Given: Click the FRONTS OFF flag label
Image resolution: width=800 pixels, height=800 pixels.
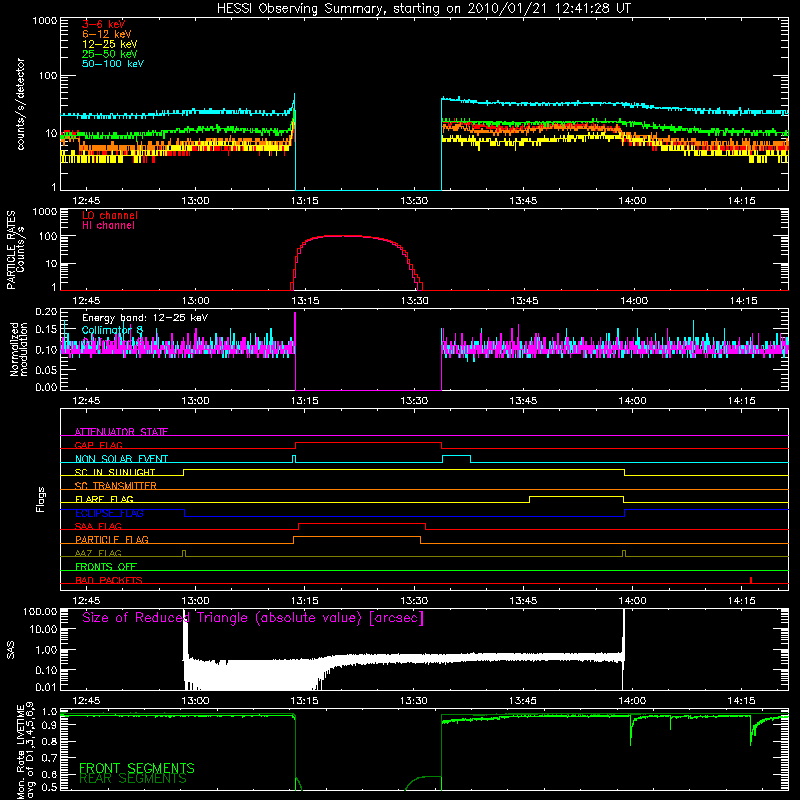Looking at the screenshot, I should [106, 566].
